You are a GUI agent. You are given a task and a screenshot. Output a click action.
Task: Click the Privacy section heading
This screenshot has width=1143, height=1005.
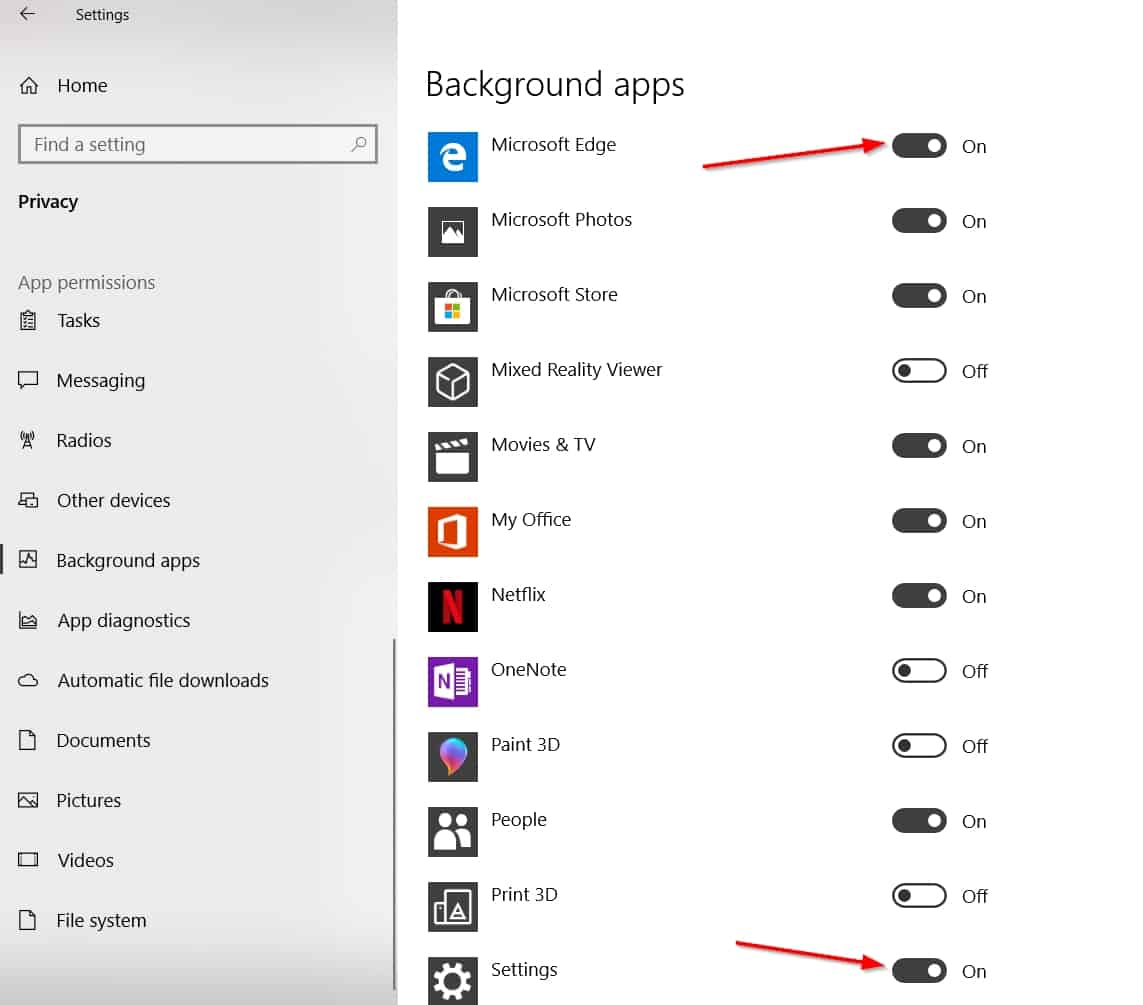[x=48, y=202]
